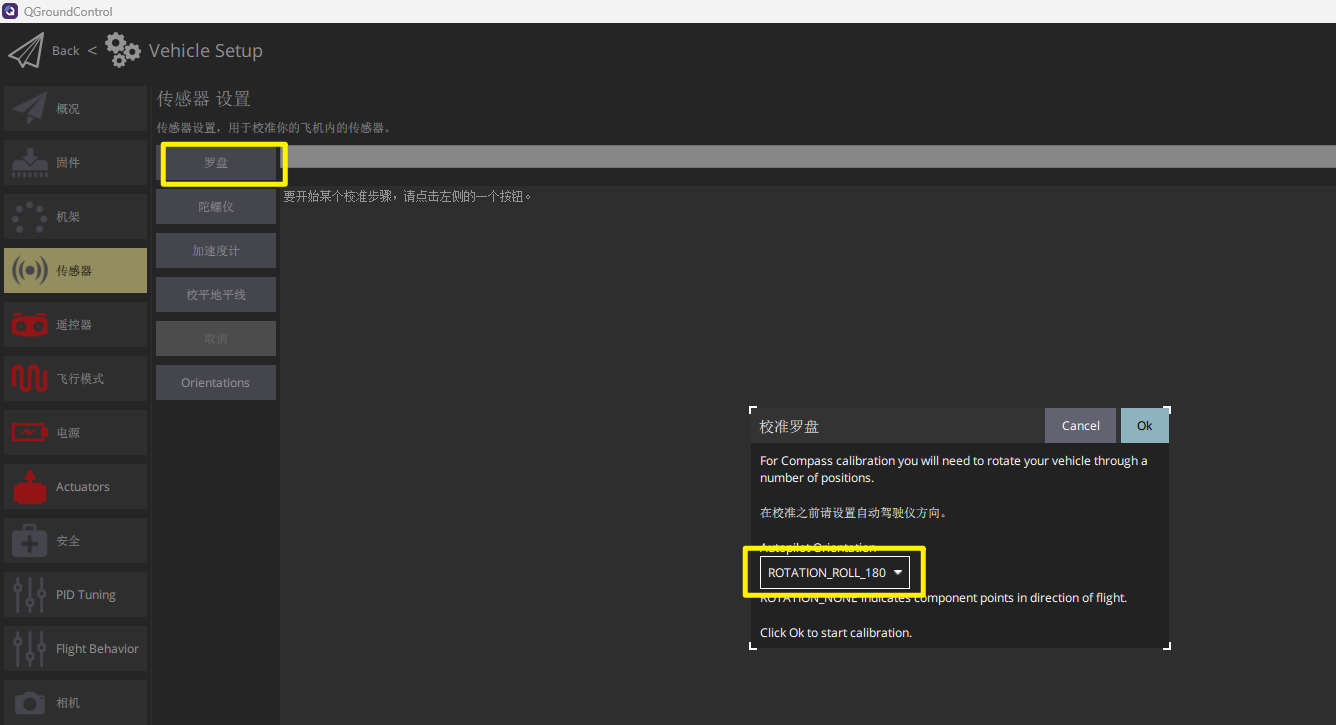Click the Vehicle Setup gears icon
This screenshot has width=1336, height=725.
(x=123, y=51)
